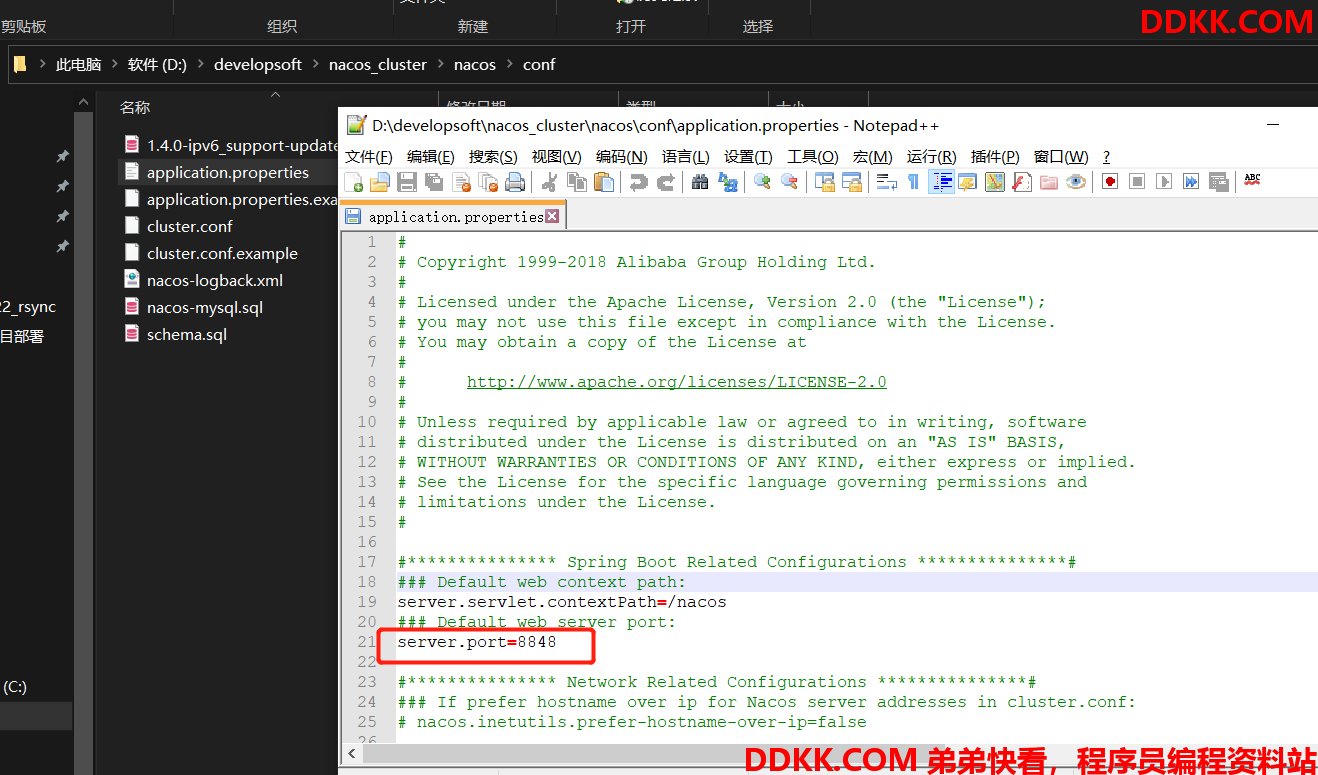Click the Save file toolbar icon

(x=407, y=182)
